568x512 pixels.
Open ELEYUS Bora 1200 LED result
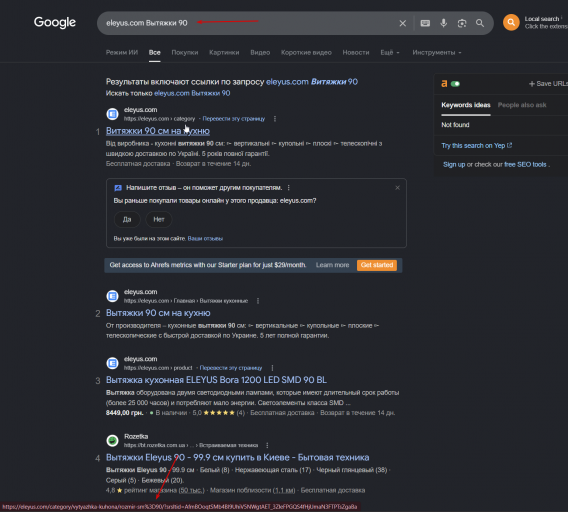(x=216, y=380)
